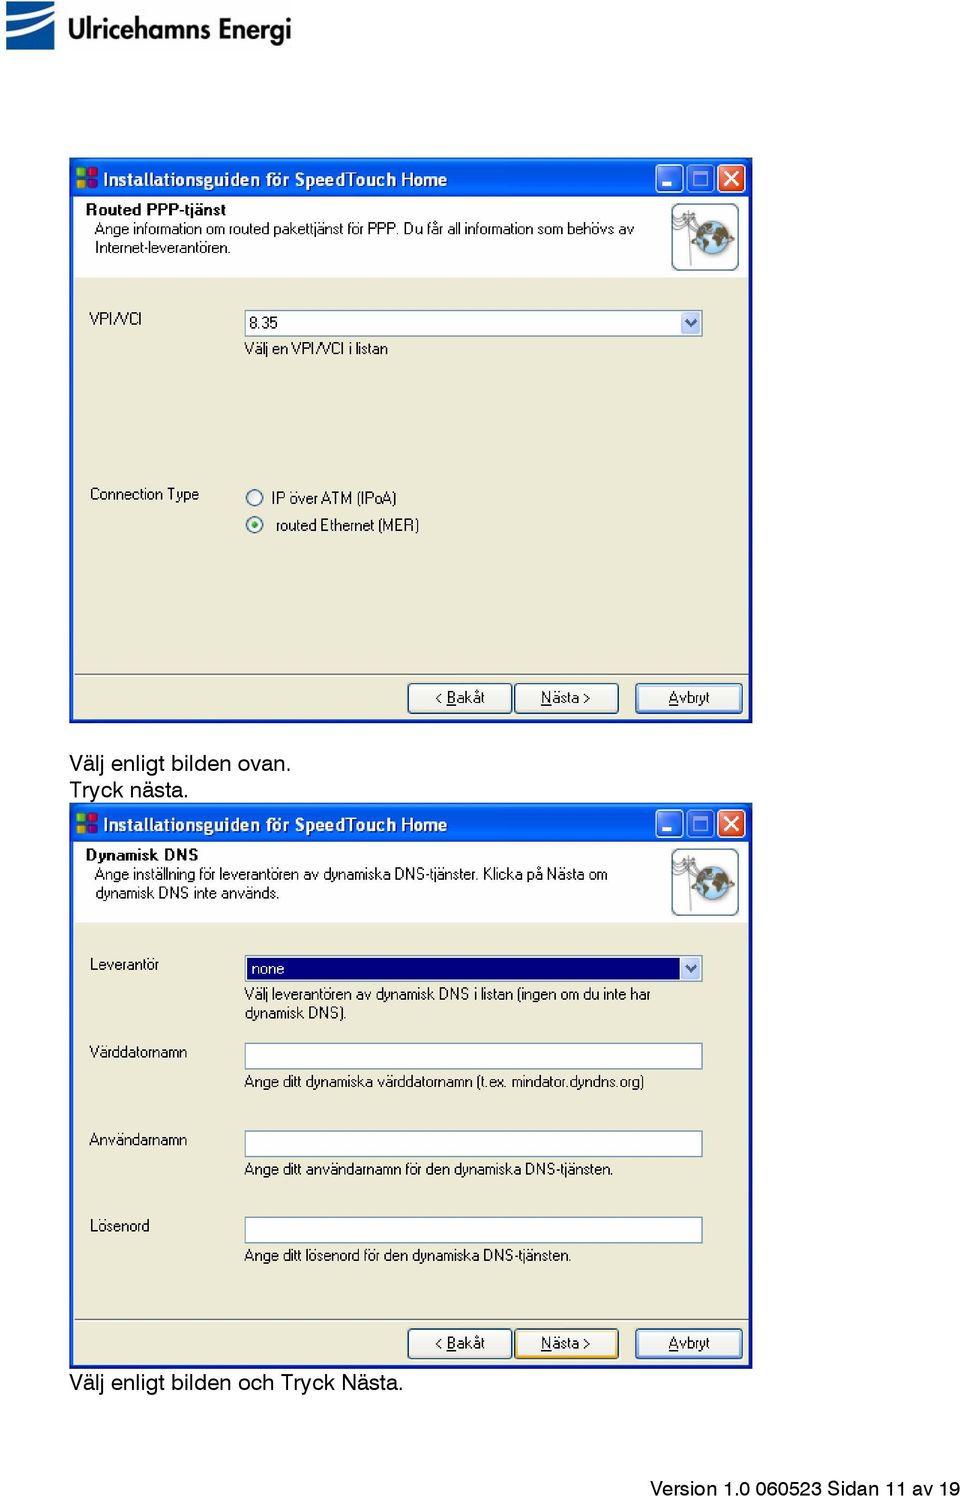Click Nästa in the Dynamisk DNS dialog

[566, 1343]
